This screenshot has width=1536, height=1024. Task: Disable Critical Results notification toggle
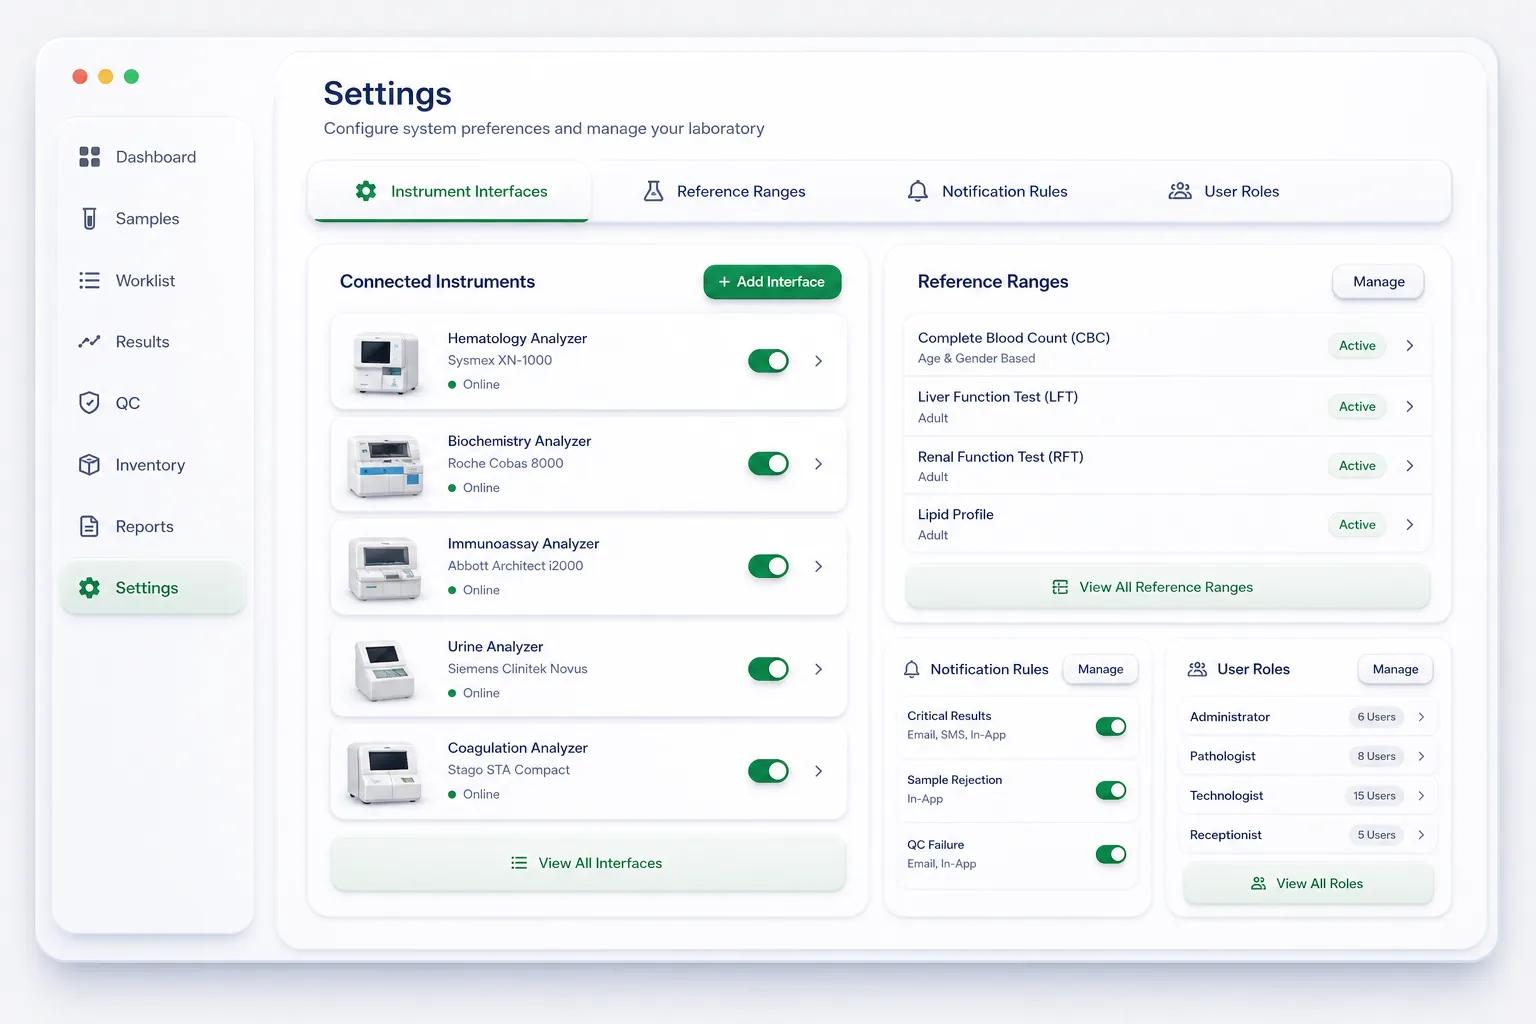click(1111, 726)
